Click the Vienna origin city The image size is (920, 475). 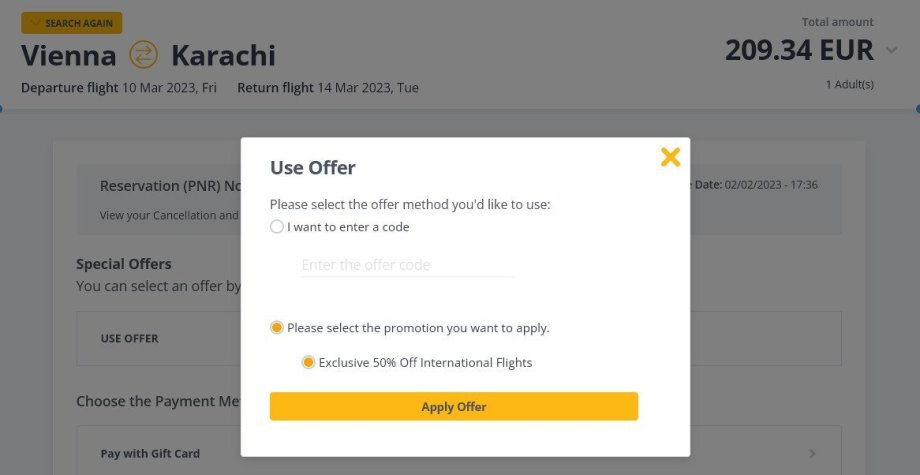pos(69,55)
